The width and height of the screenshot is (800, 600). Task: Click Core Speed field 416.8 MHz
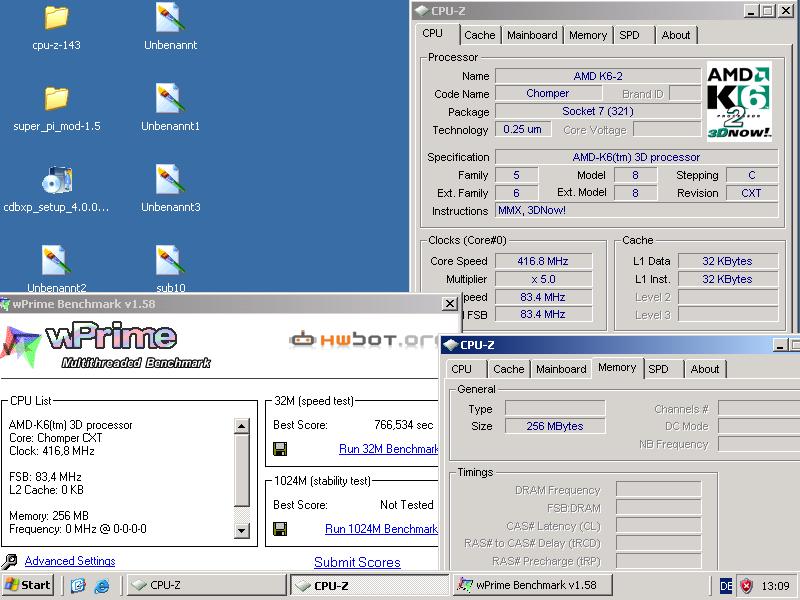(x=543, y=261)
